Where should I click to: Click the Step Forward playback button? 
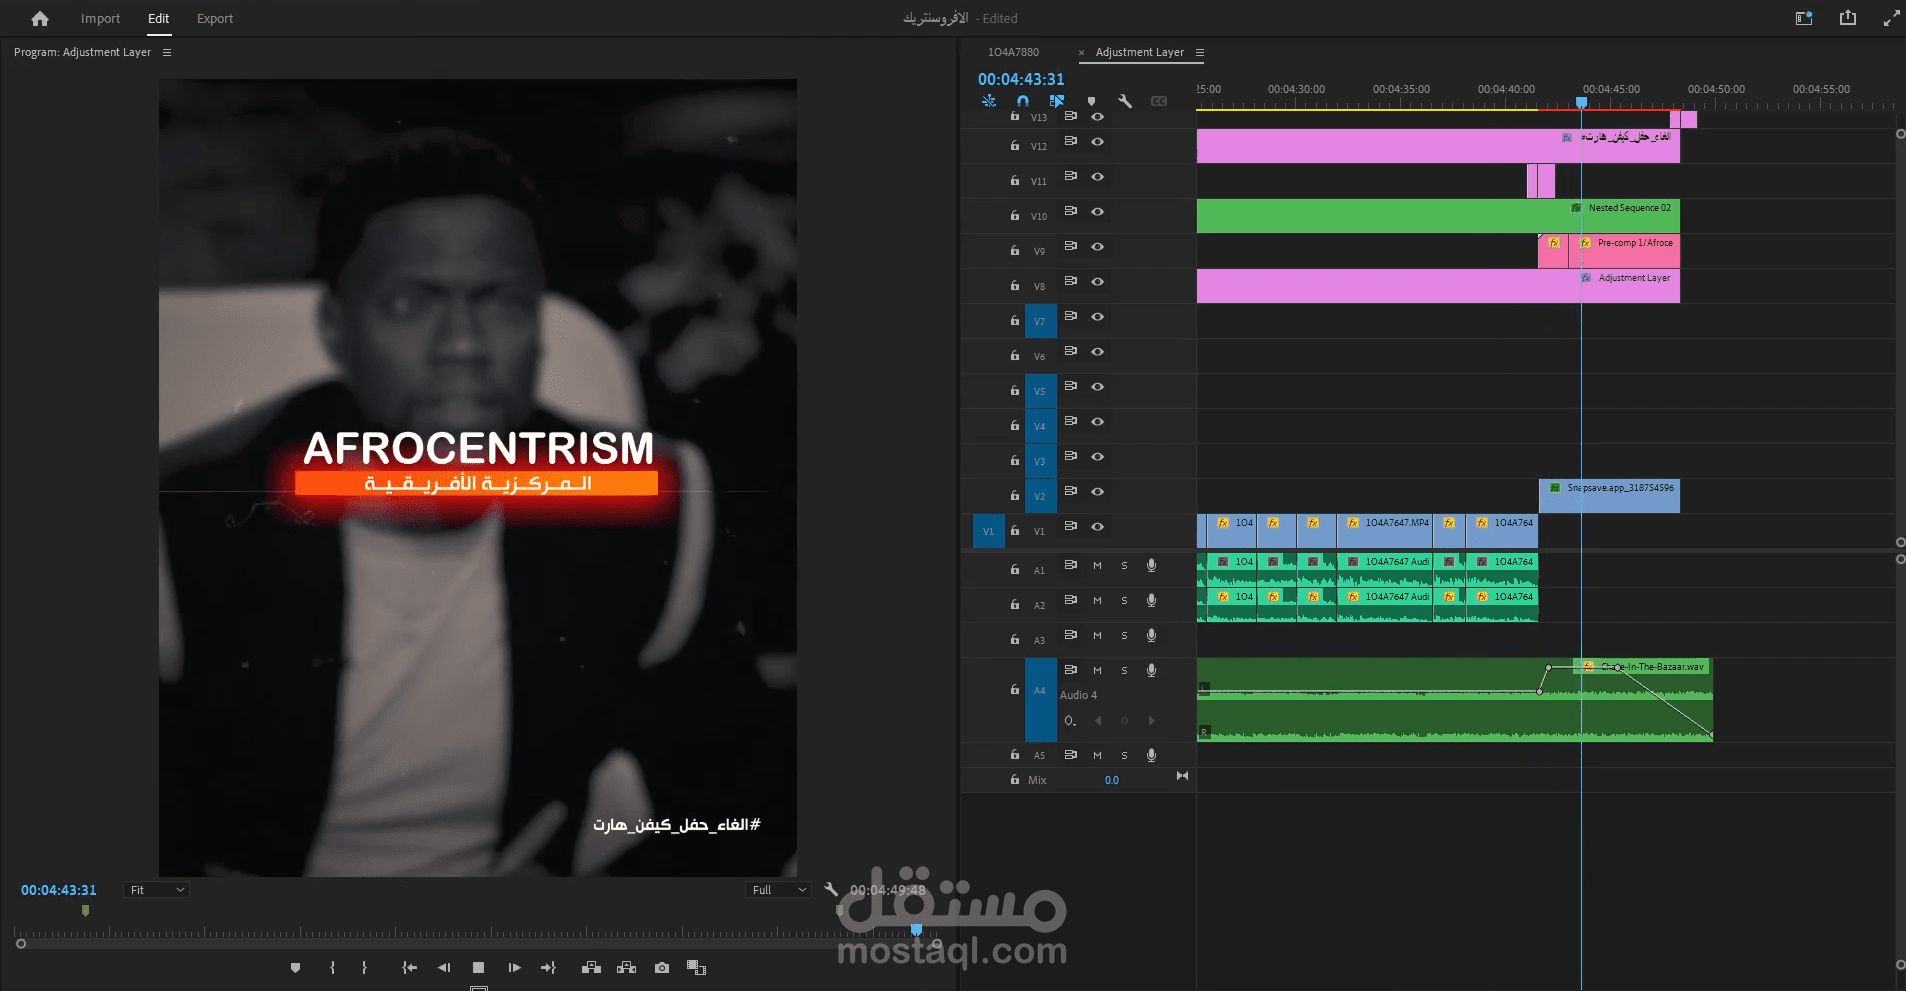pyautogui.click(x=513, y=967)
